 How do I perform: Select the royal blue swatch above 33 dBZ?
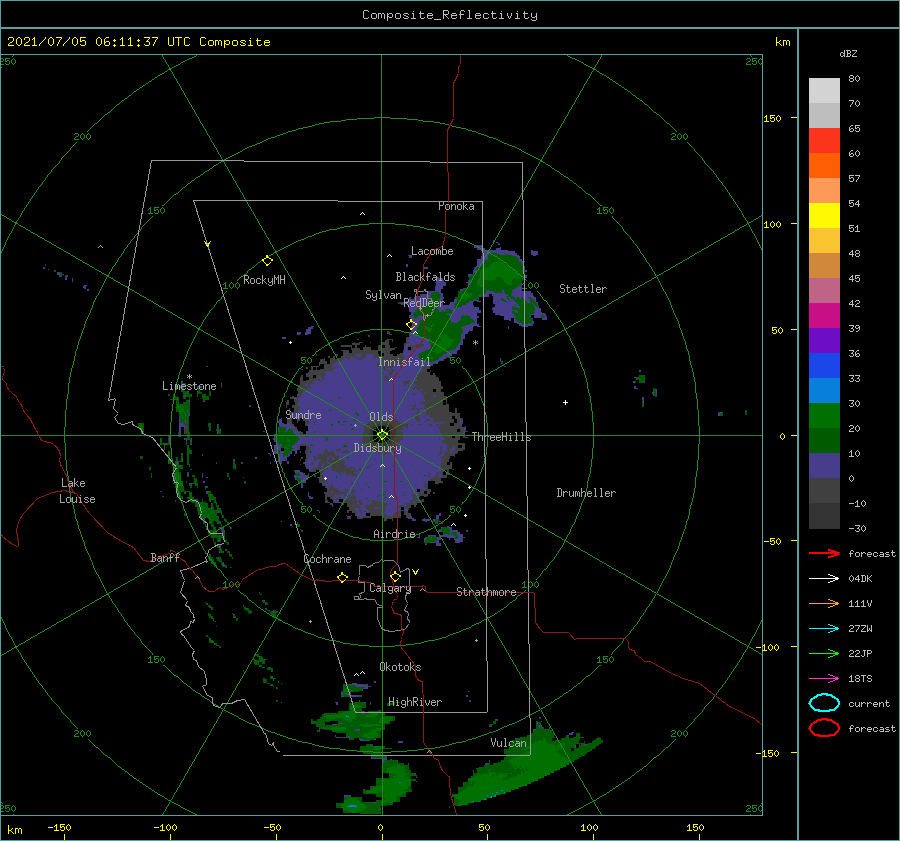point(824,366)
